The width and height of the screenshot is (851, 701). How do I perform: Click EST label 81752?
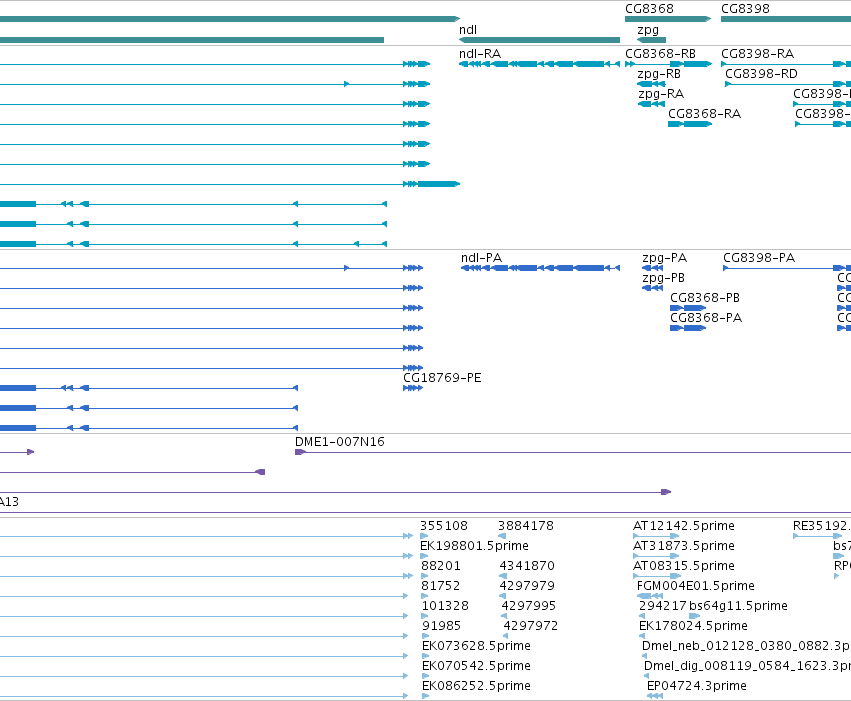(440, 586)
